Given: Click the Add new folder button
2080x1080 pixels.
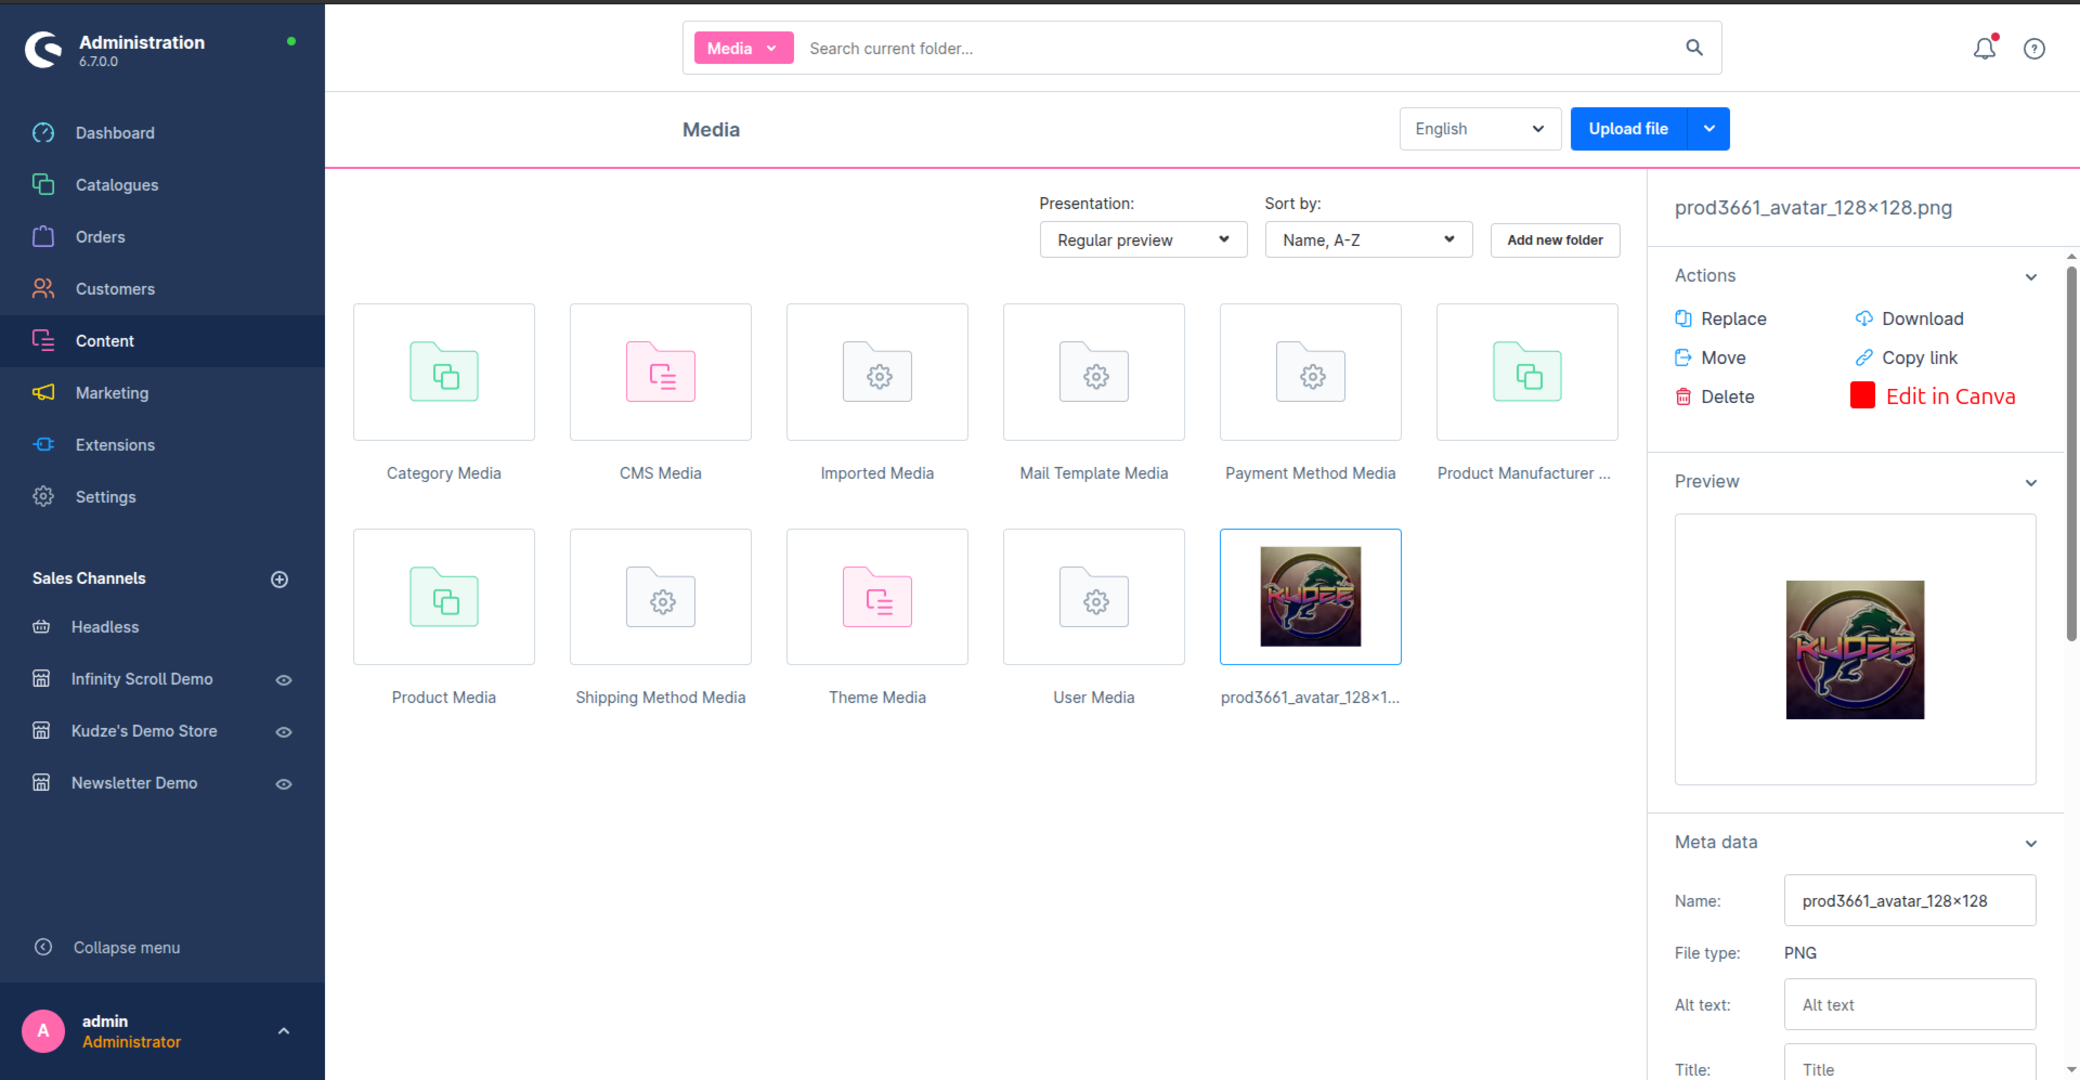Looking at the screenshot, I should point(1555,240).
